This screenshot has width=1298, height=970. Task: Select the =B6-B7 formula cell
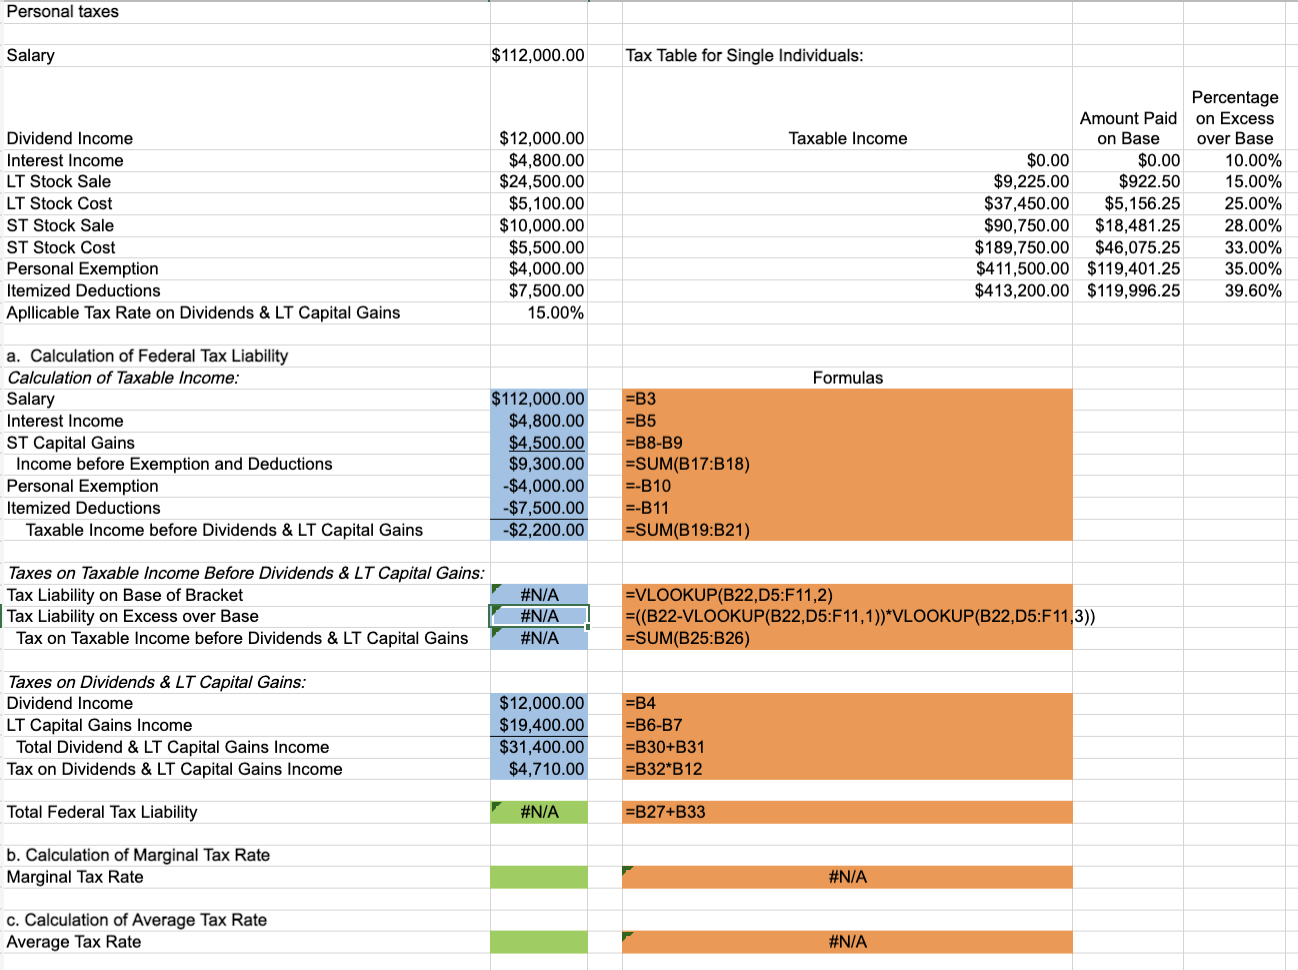(x=847, y=725)
